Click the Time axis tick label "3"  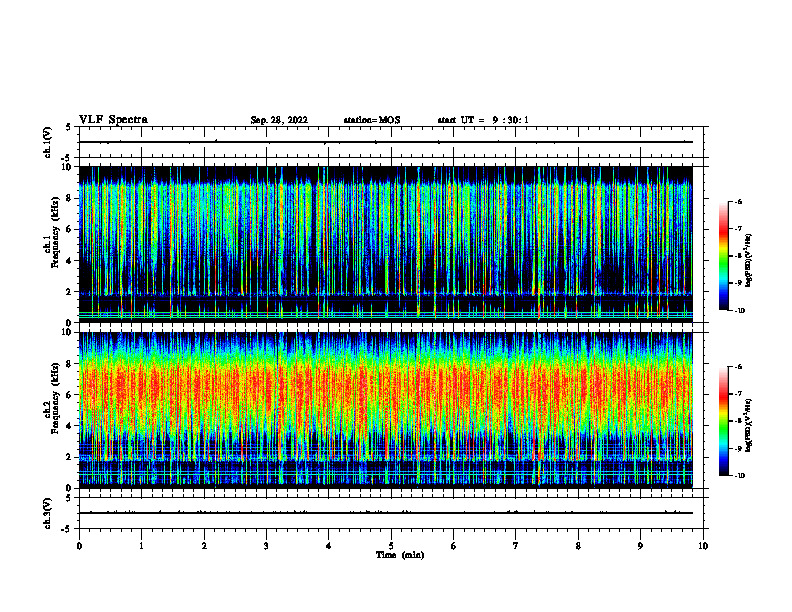pyautogui.click(x=266, y=546)
